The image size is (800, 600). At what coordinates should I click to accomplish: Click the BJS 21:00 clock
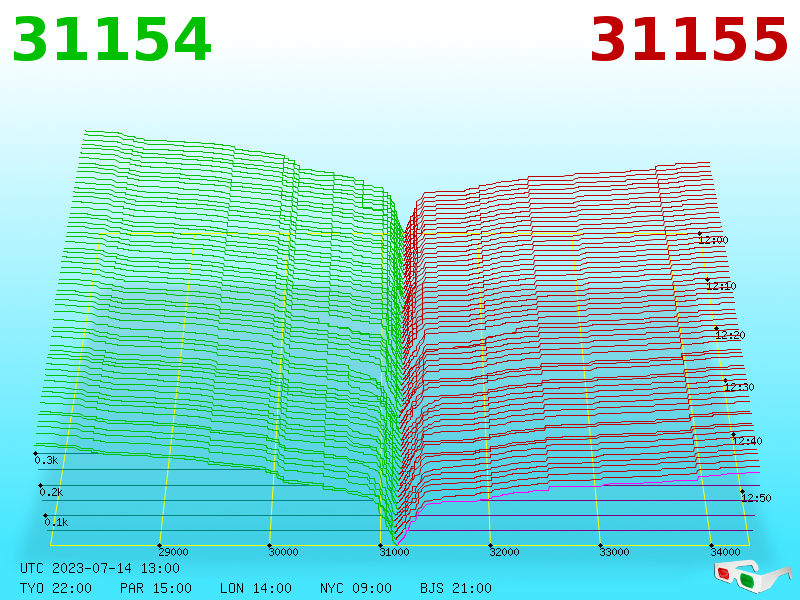pyautogui.click(x=456, y=588)
